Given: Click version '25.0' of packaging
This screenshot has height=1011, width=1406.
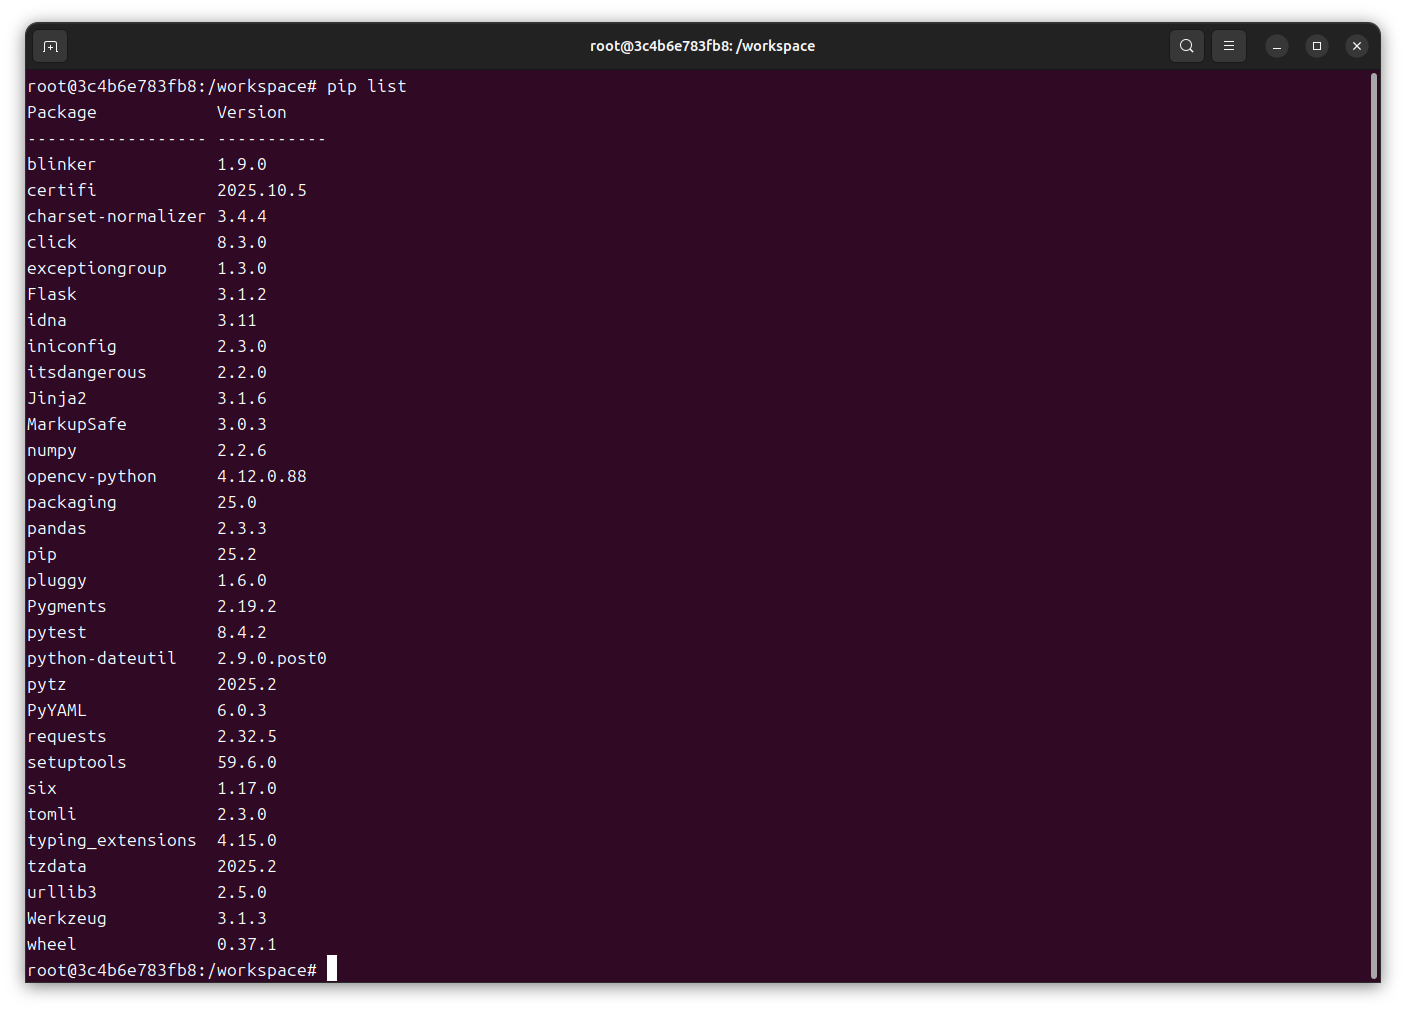Looking at the screenshot, I should tap(237, 503).
